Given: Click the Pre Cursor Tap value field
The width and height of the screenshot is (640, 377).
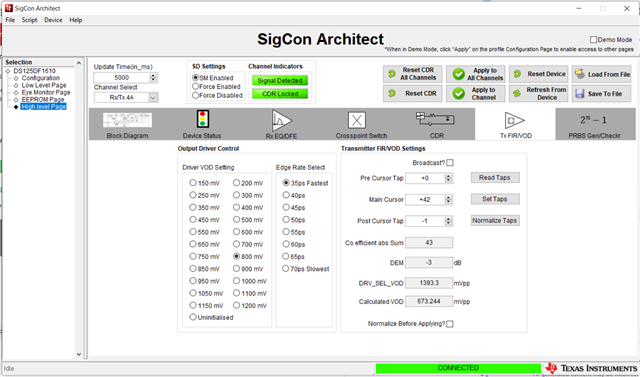Looking at the screenshot, I should pyautogui.click(x=425, y=178).
